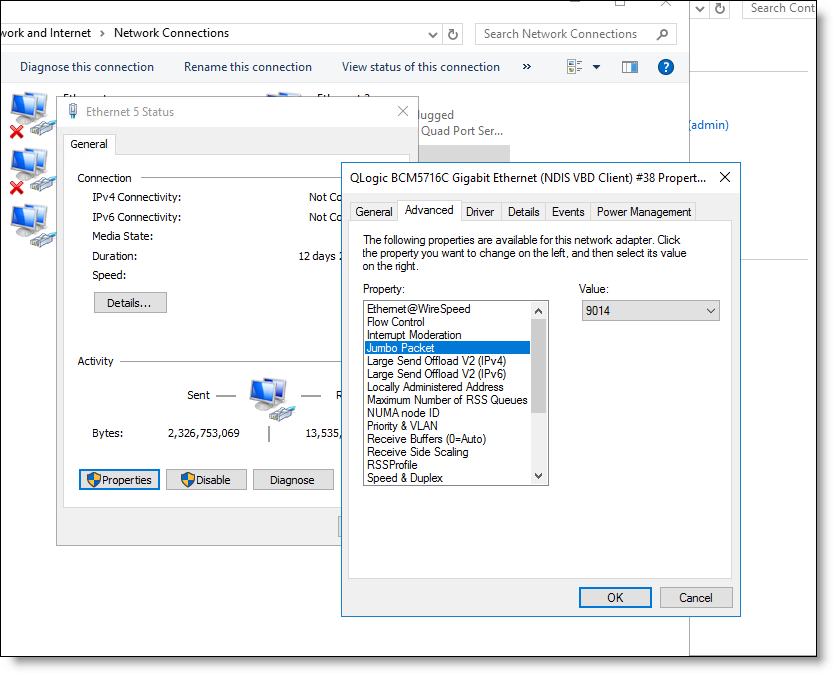The image size is (833, 673).
Task: Switch to the Events tab
Action: (x=568, y=212)
